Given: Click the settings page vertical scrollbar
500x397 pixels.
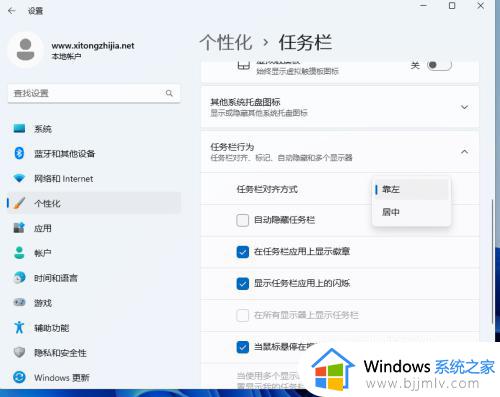Looking at the screenshot, I should [492, 261].
